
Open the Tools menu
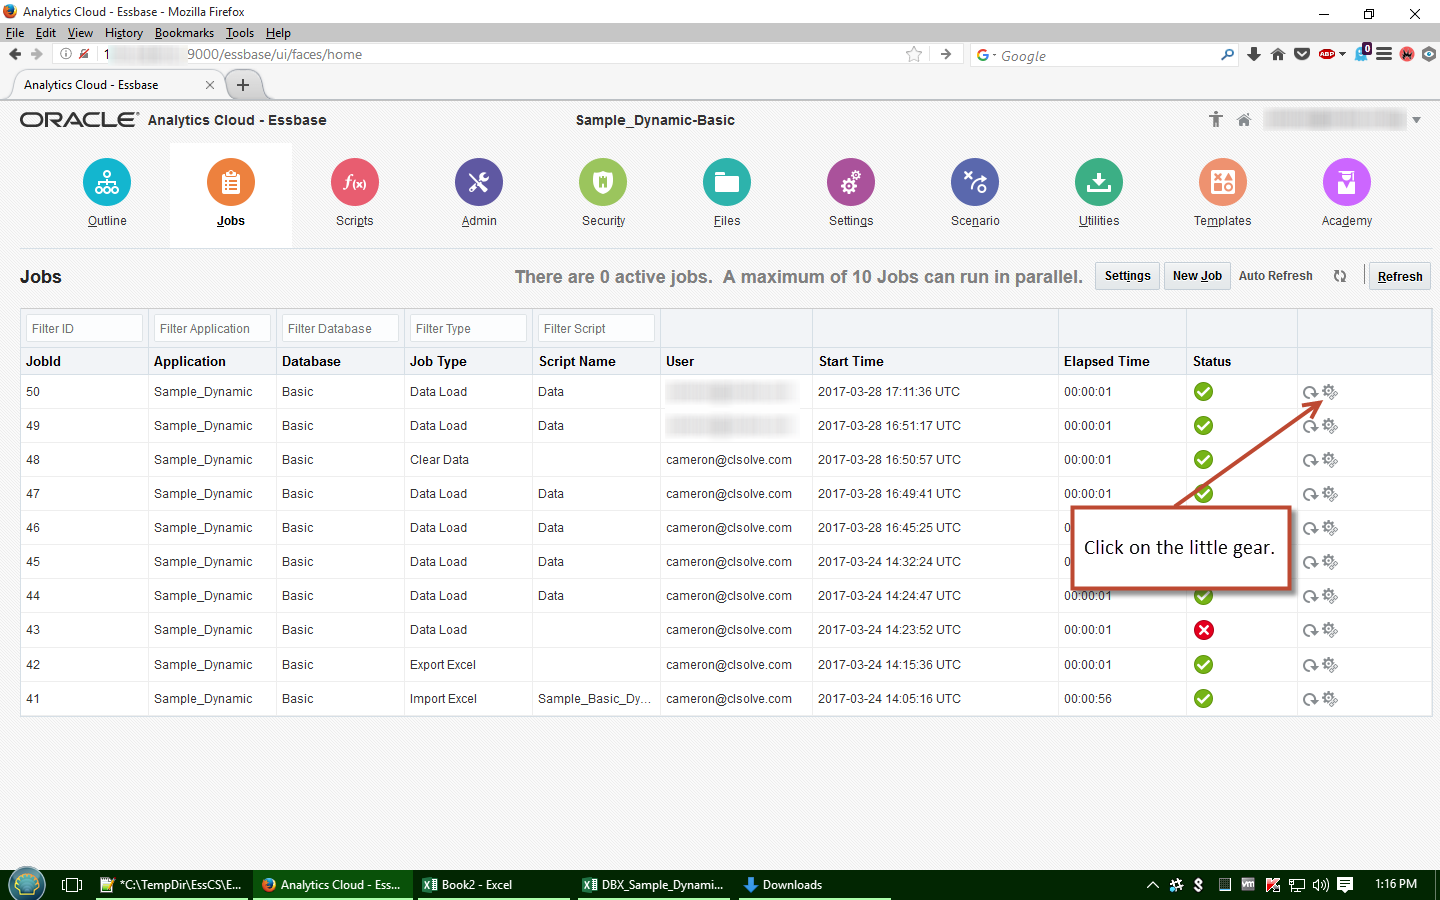point(240,33)
